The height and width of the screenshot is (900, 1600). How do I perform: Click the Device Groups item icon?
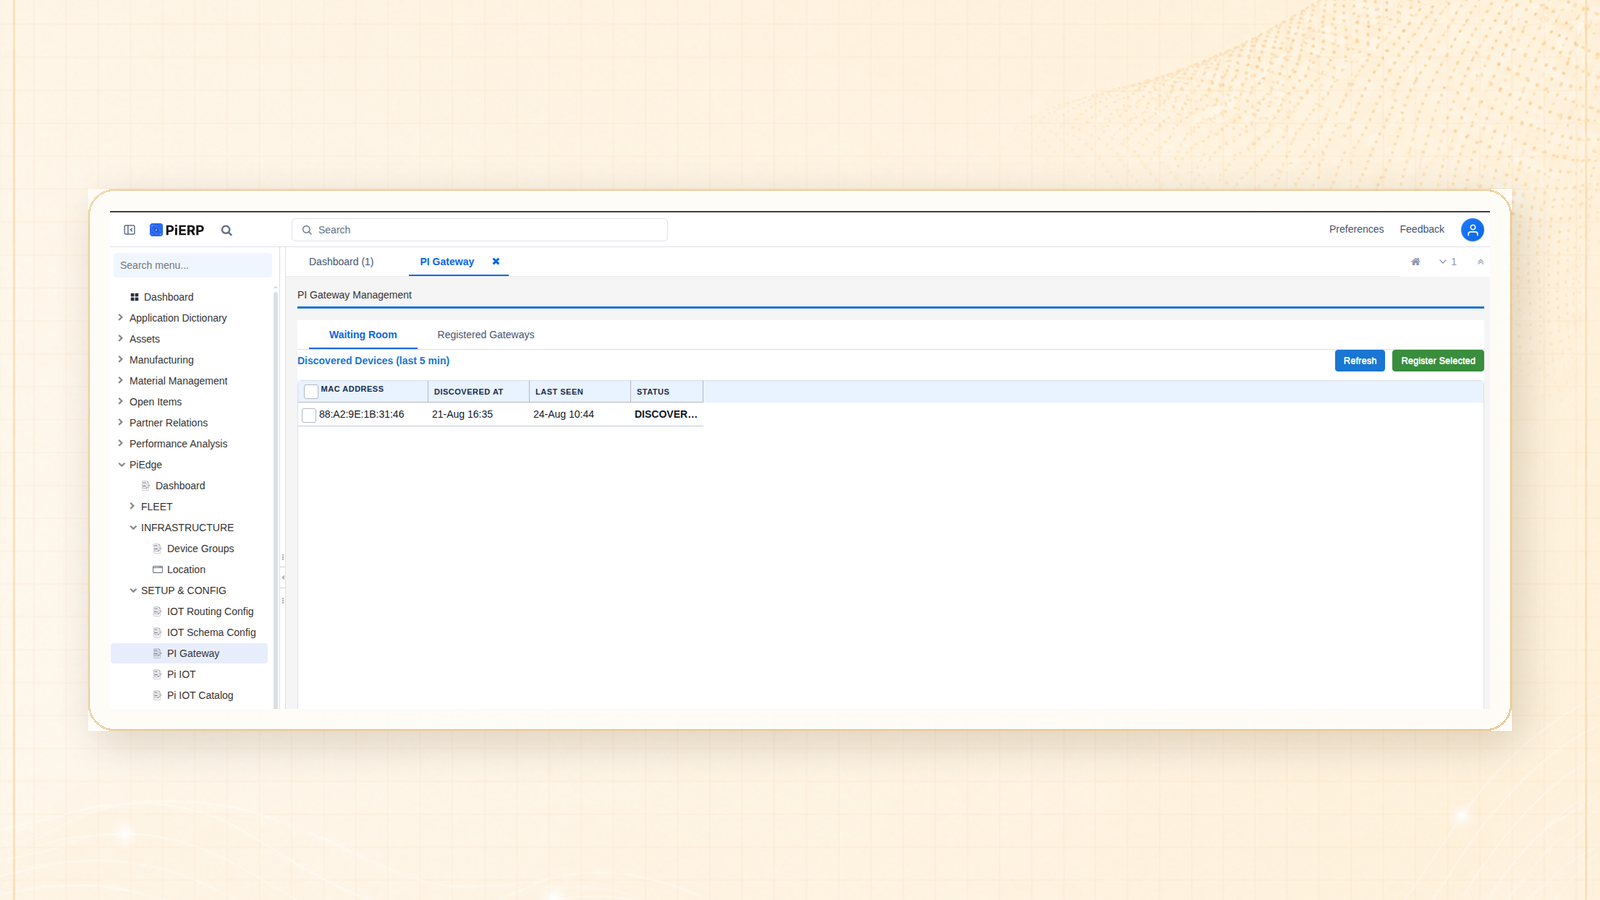157,549
